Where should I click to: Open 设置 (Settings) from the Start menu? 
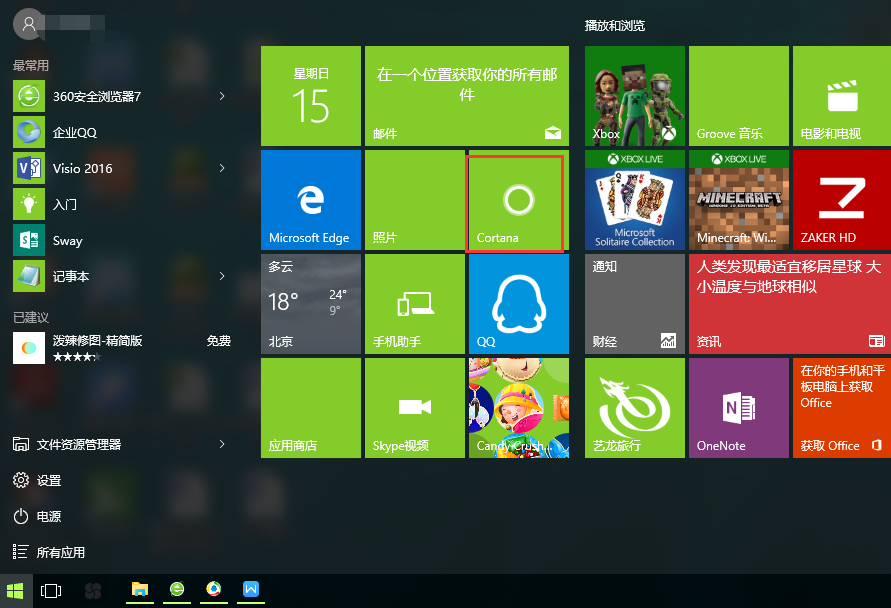[x=37, y=481]
